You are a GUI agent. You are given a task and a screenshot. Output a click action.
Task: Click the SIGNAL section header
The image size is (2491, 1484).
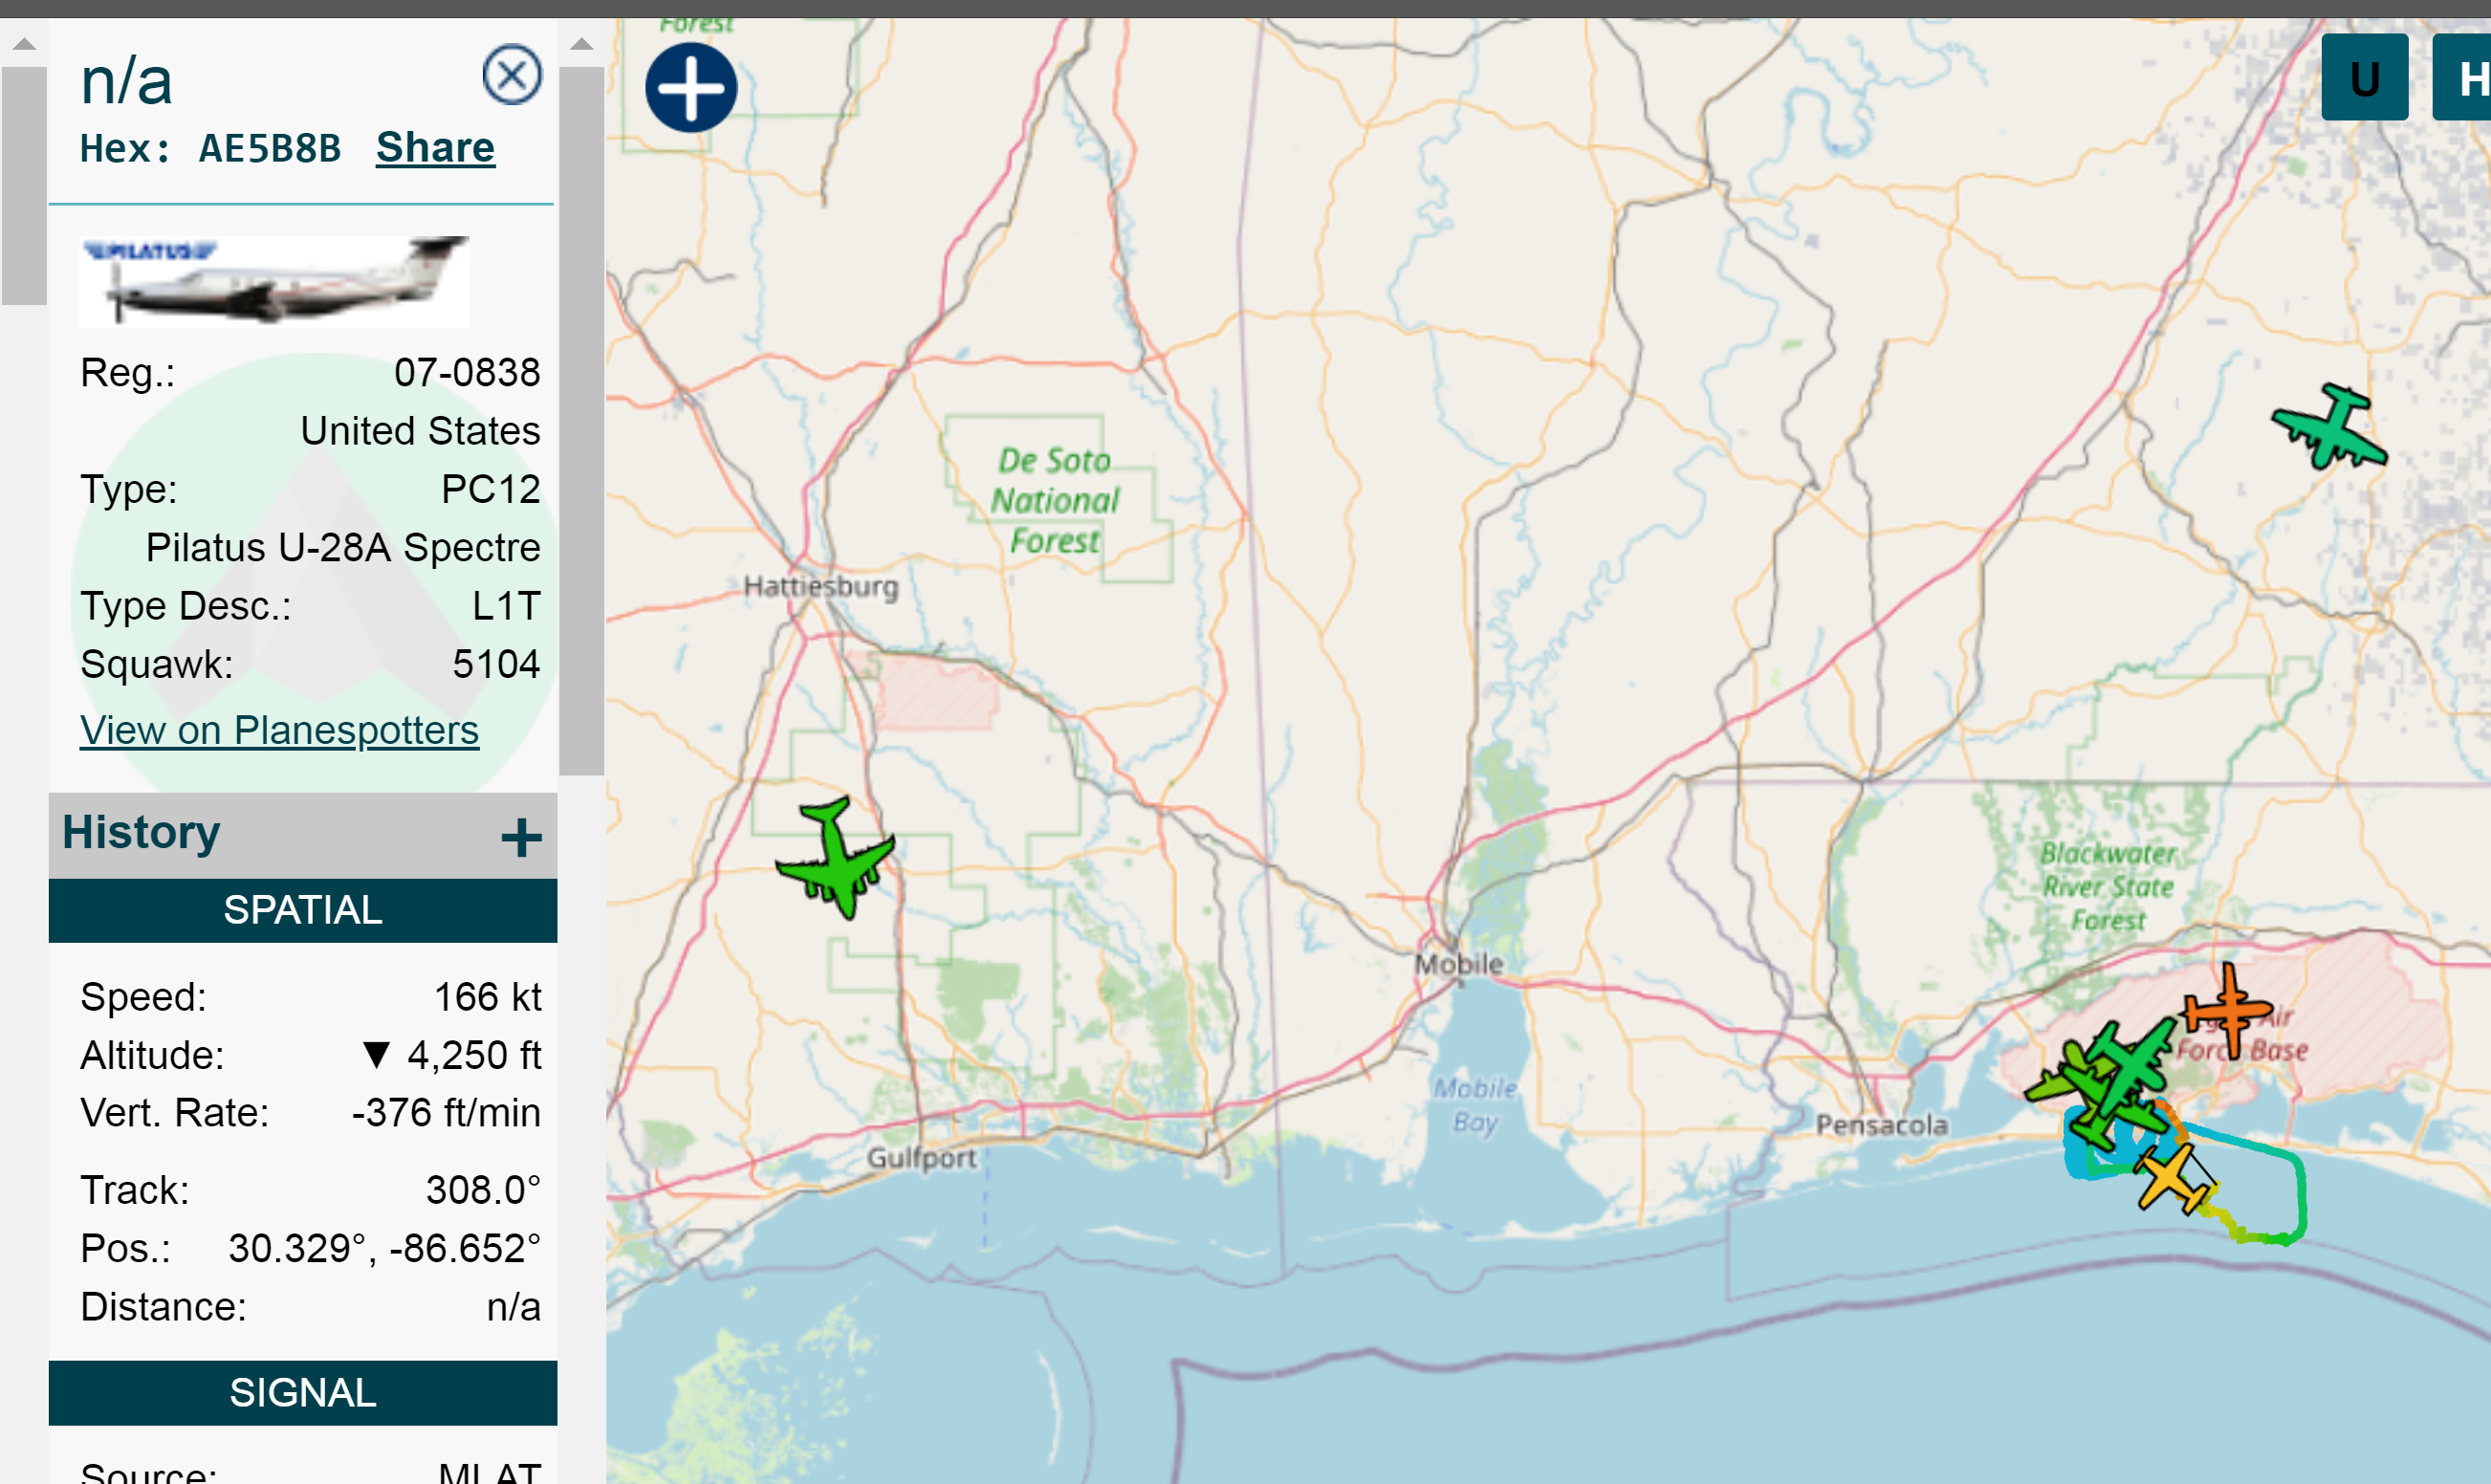pos(303,1392)
